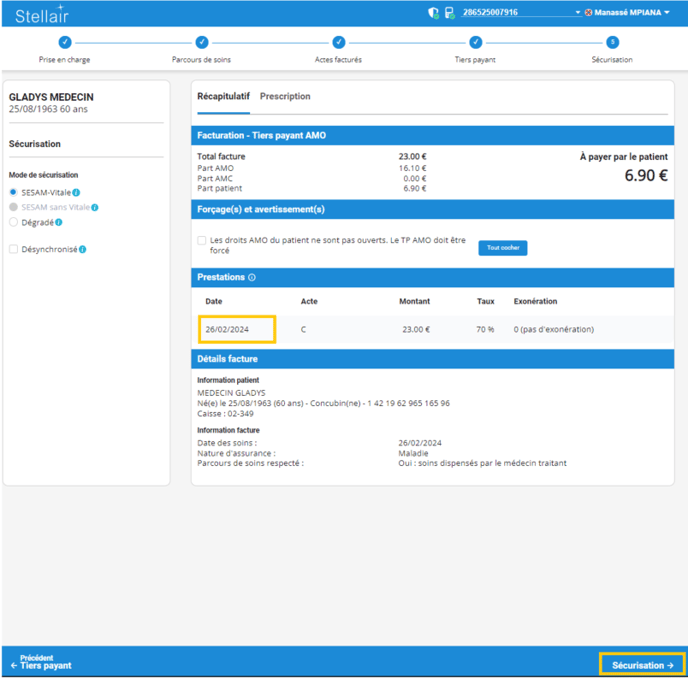Open the info icon next to SESAM sans Vitale

point(95,207)
